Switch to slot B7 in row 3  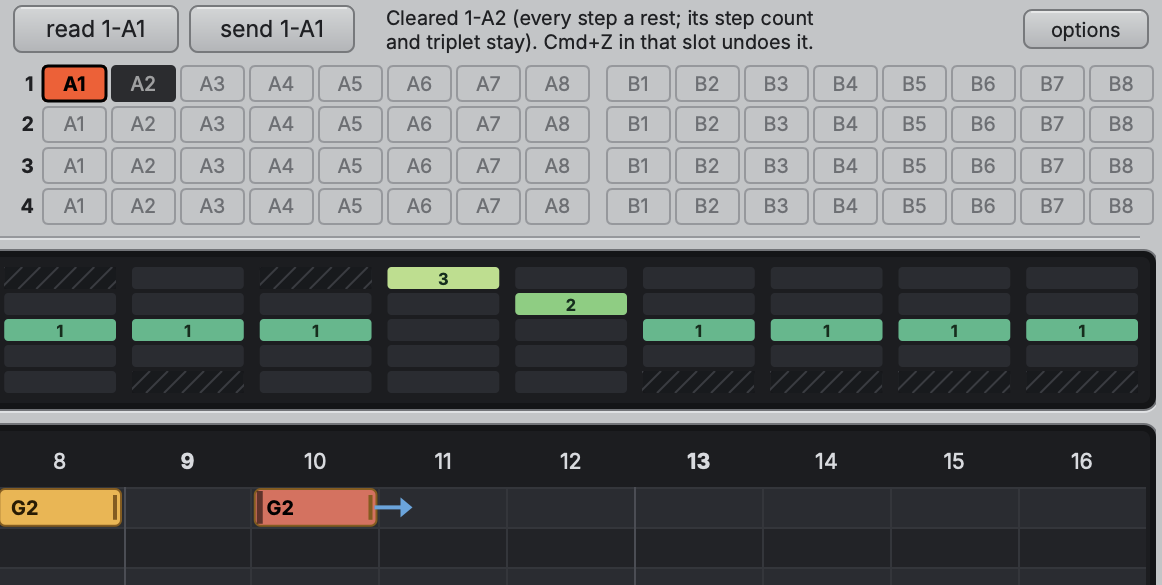[x=1052, y=165]
